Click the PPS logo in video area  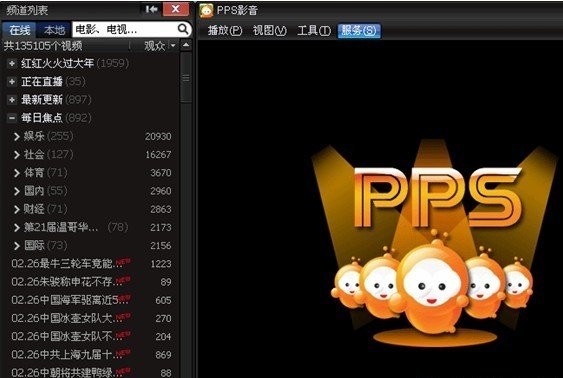tap(438, 198)
